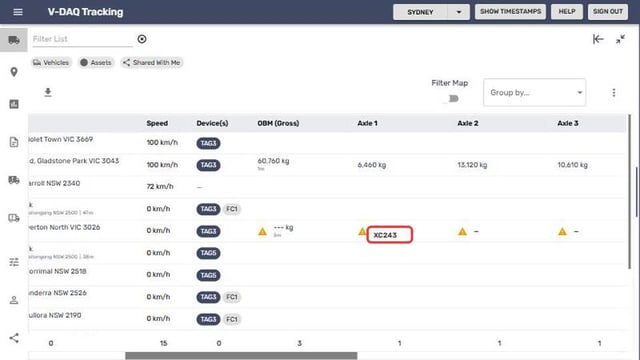Click the SYDNEY region button

coord(420,12)
